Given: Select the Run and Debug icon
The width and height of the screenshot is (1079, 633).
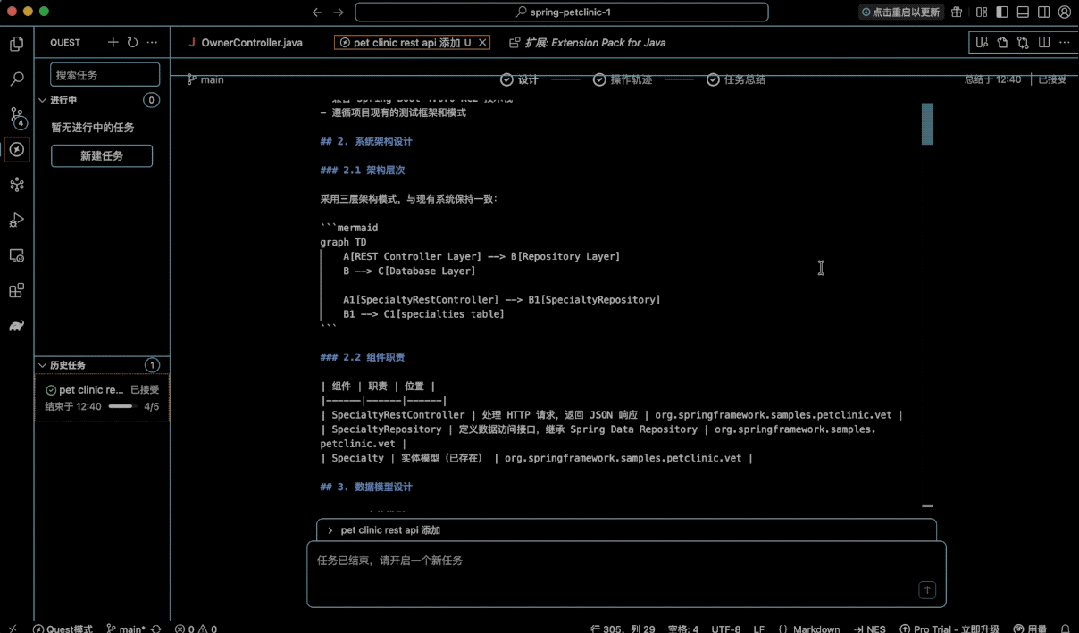Looking at the screenshot, I should 16,219.
